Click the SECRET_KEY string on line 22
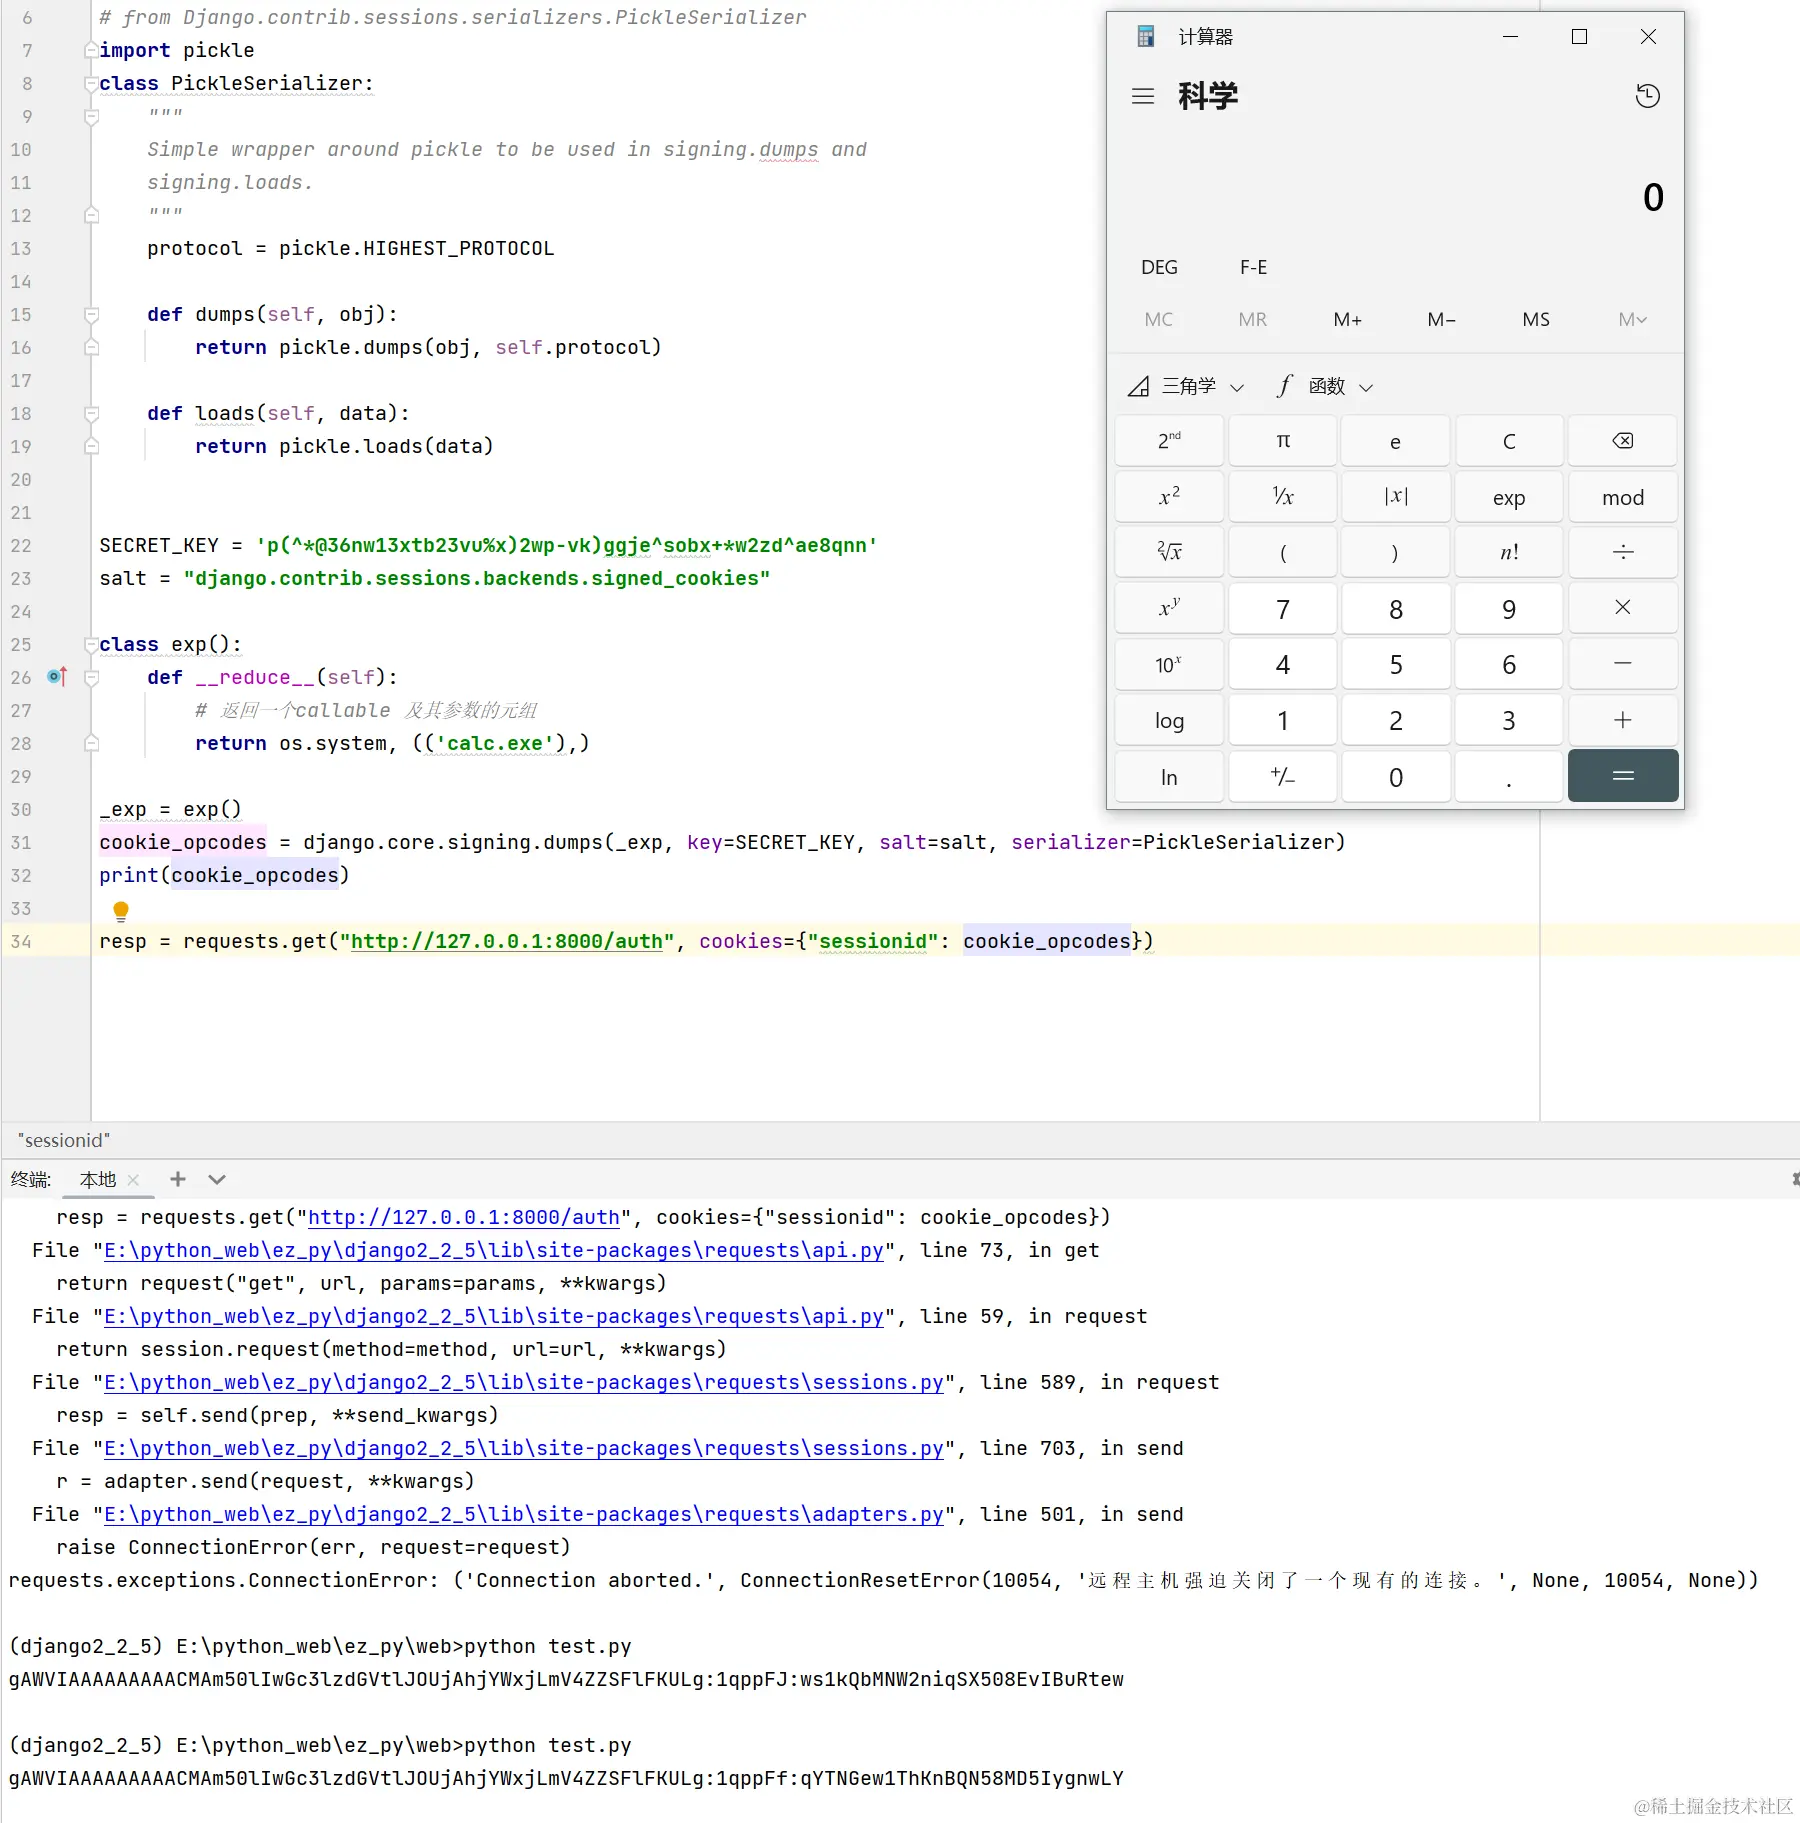1800x1823 pixels. coord(566,545)
